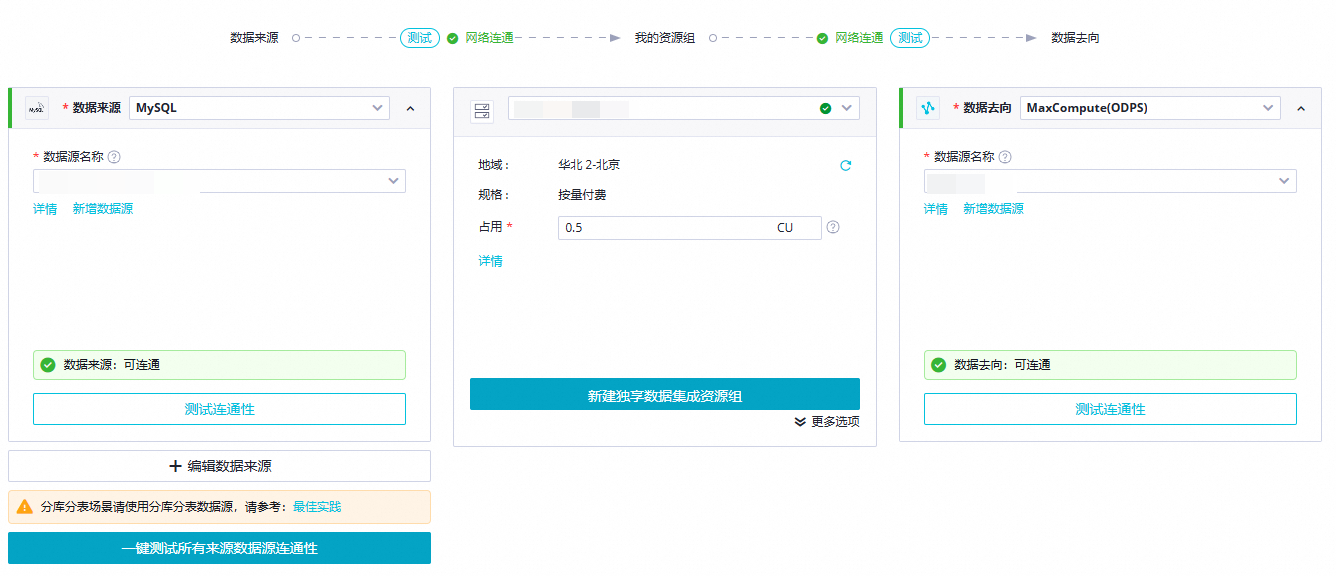The width and height of the screenshot is (1336, 576).
Task: Open the resource group selector dropdown
Action: tap(684, 108)
